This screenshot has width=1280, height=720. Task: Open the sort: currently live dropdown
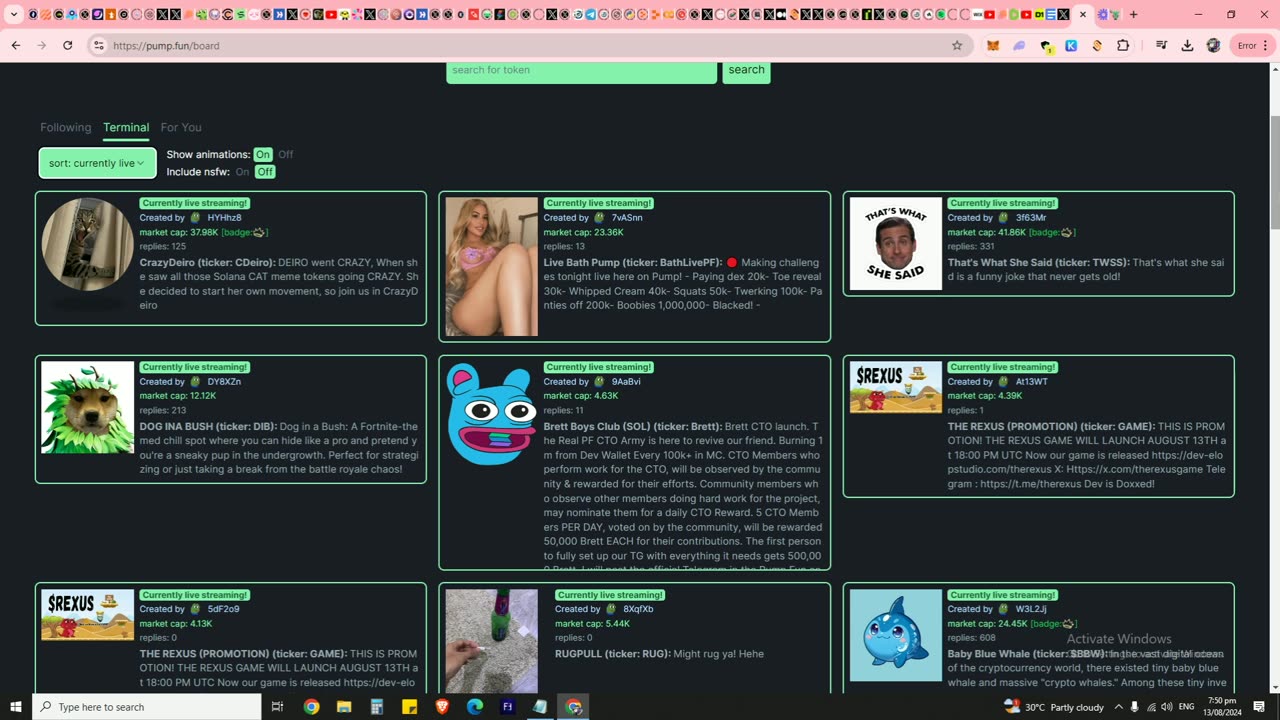pos(97,163)
